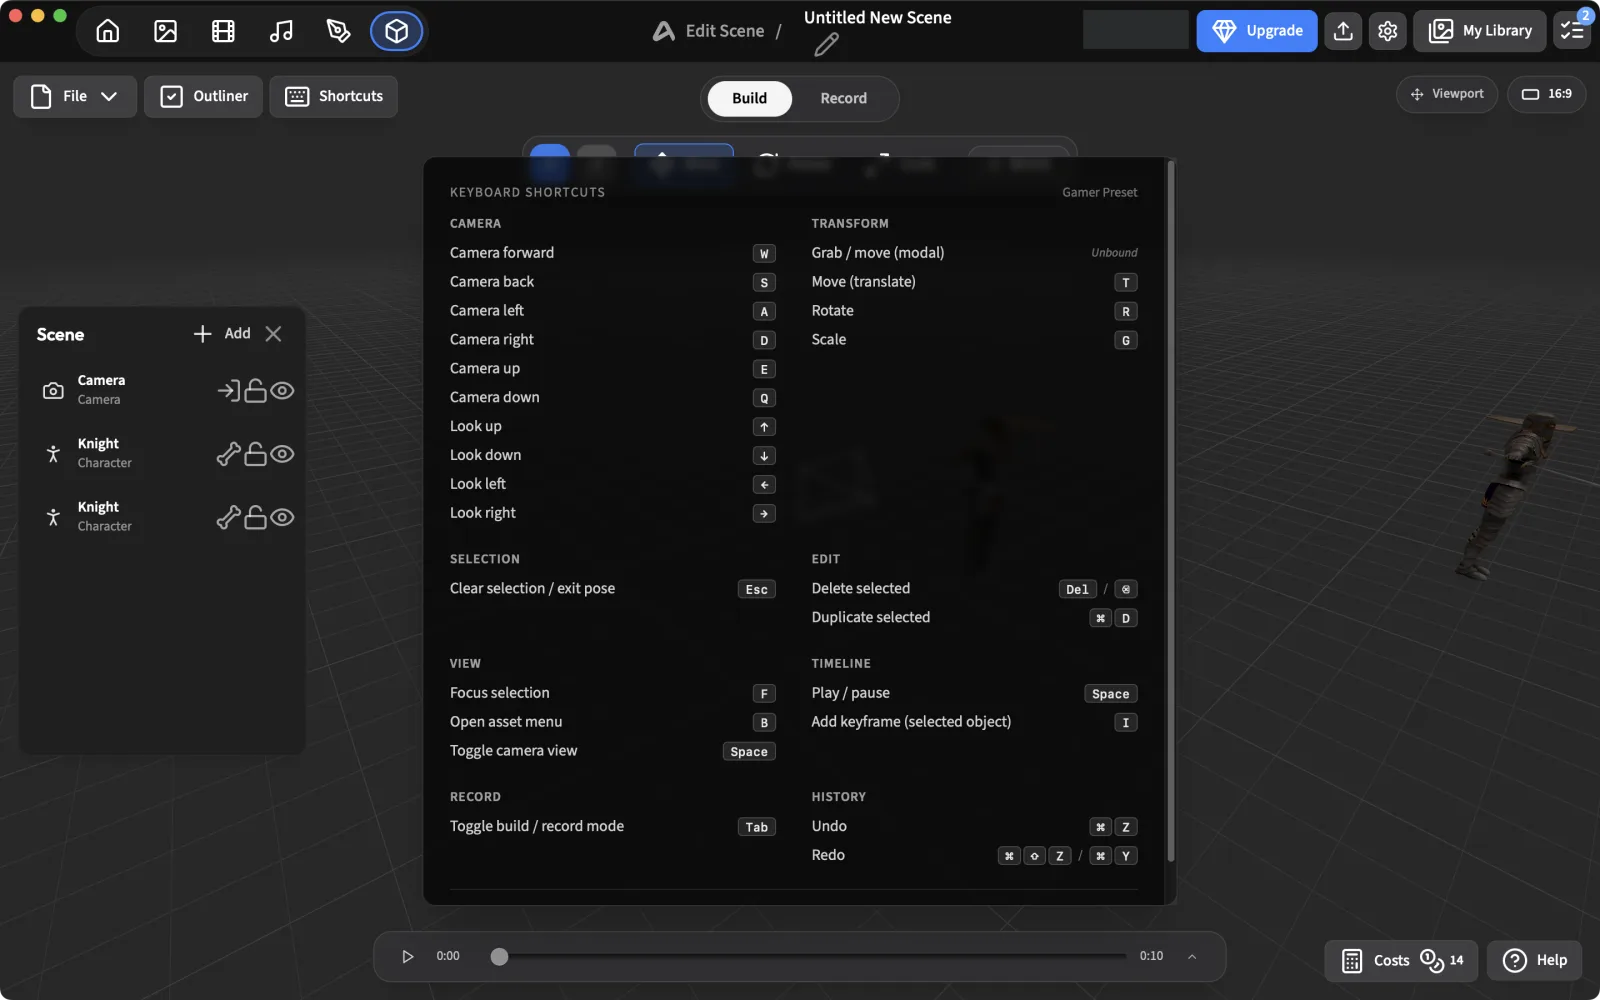
Task: Click the token coins icon showing 14
Action: [1432, 960]
